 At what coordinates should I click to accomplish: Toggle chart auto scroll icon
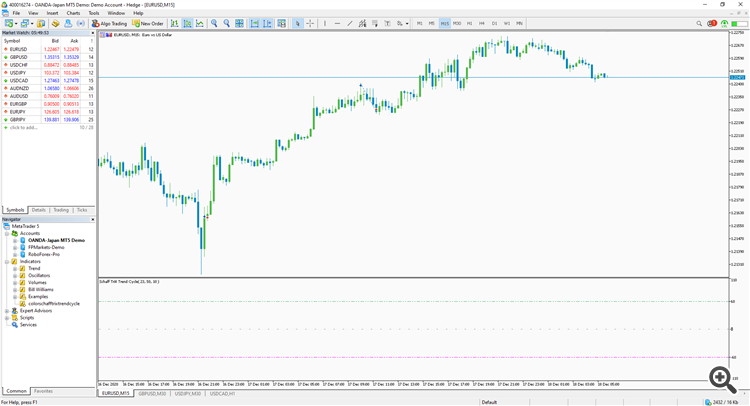(254, 23)
